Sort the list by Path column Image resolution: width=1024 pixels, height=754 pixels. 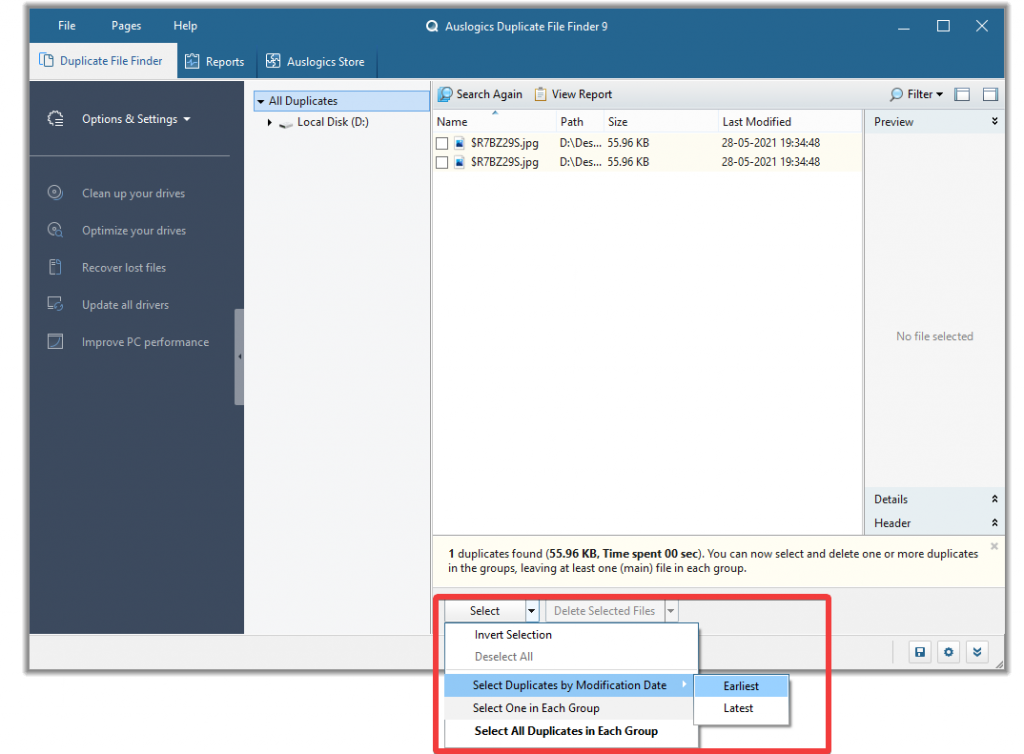tap(580, 121)
